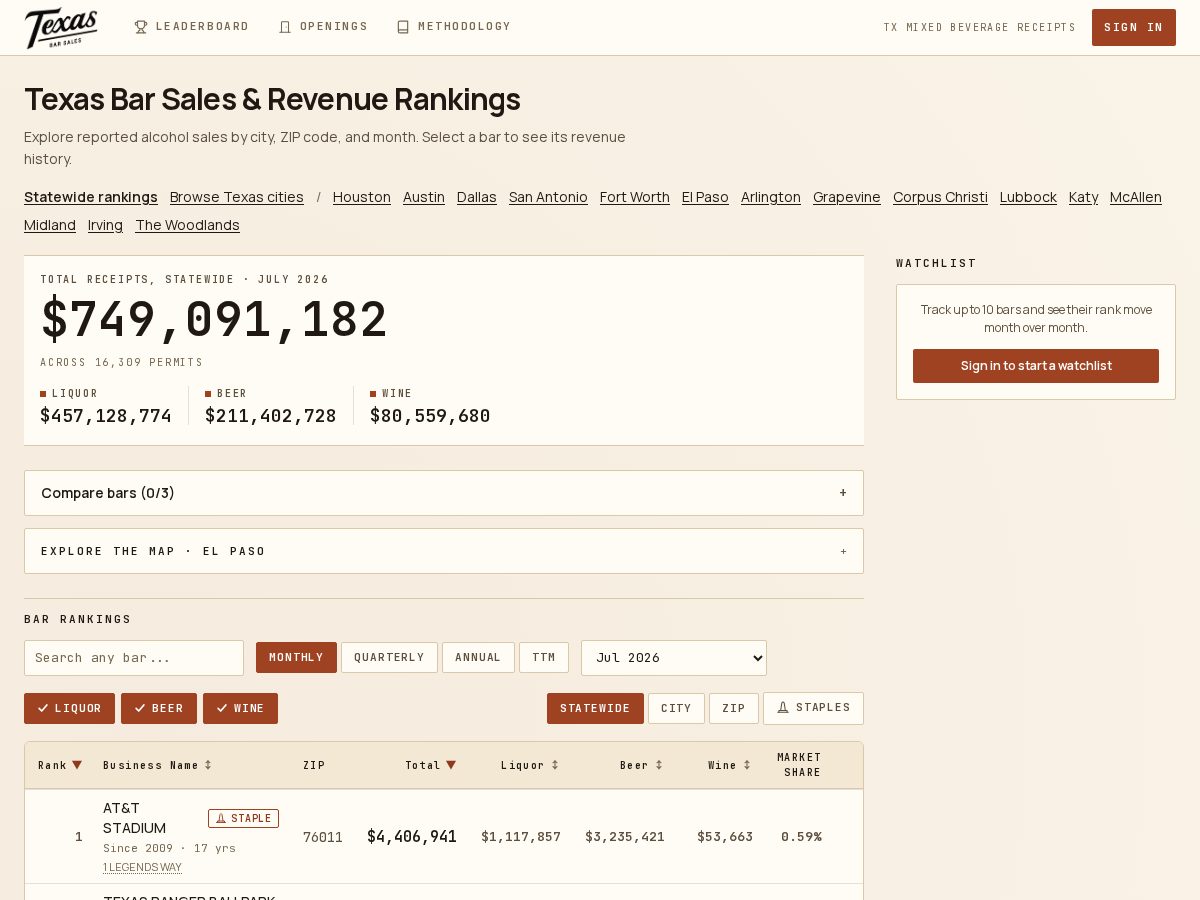Go to Katy city rankings
Screen dimensions: 1200x900
1083,197
